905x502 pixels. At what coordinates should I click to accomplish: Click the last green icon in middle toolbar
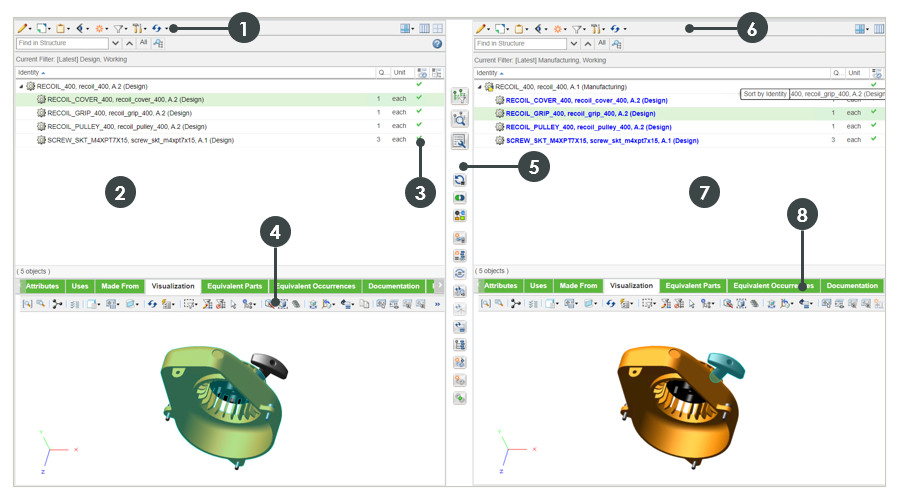pyautogui.click(x=459, y=398)
